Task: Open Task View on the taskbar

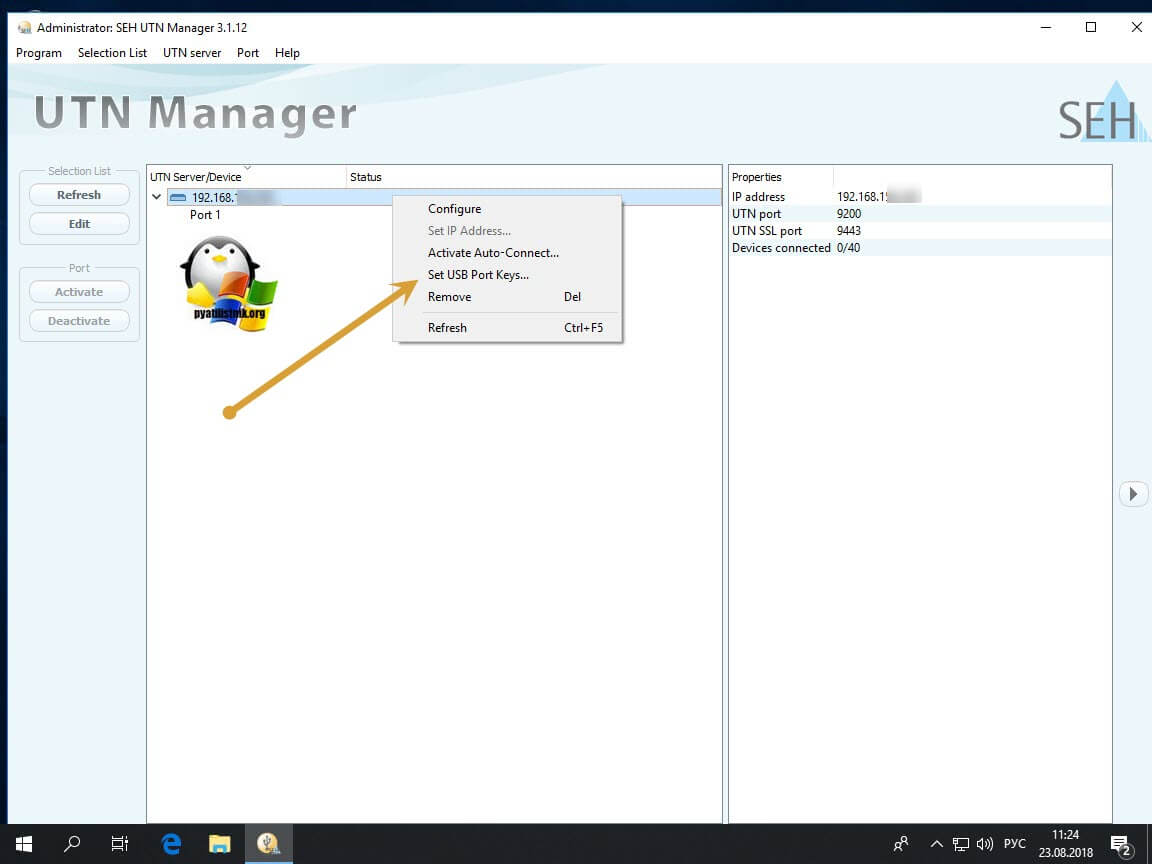Action: click(x=120, y=843)
